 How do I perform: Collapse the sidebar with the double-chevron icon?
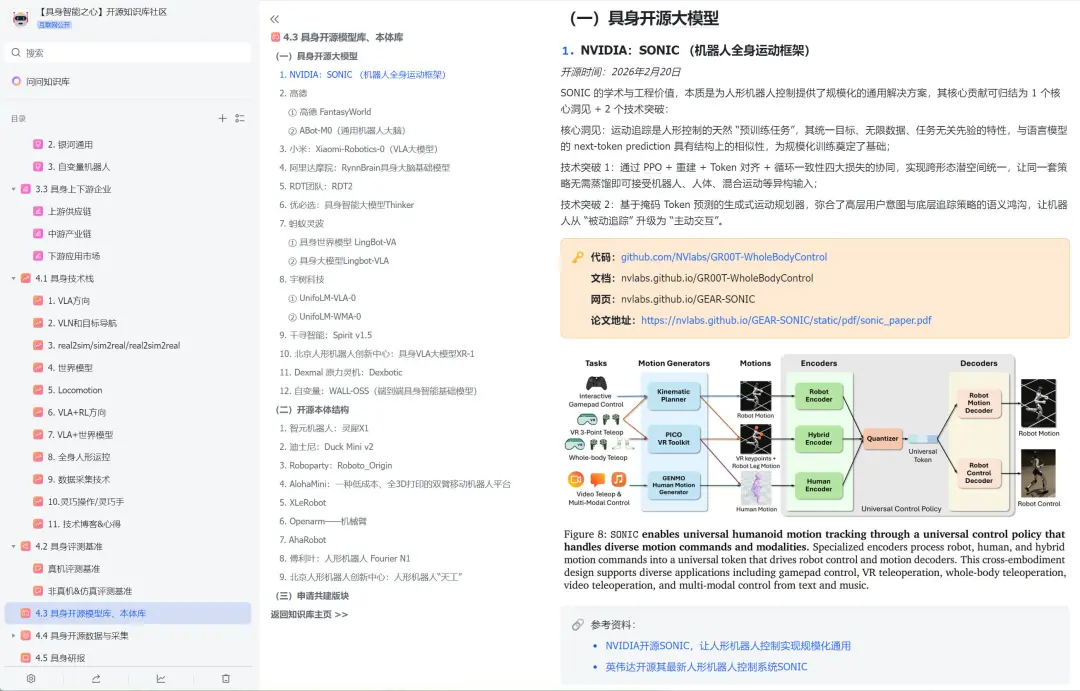click(275, 19)
